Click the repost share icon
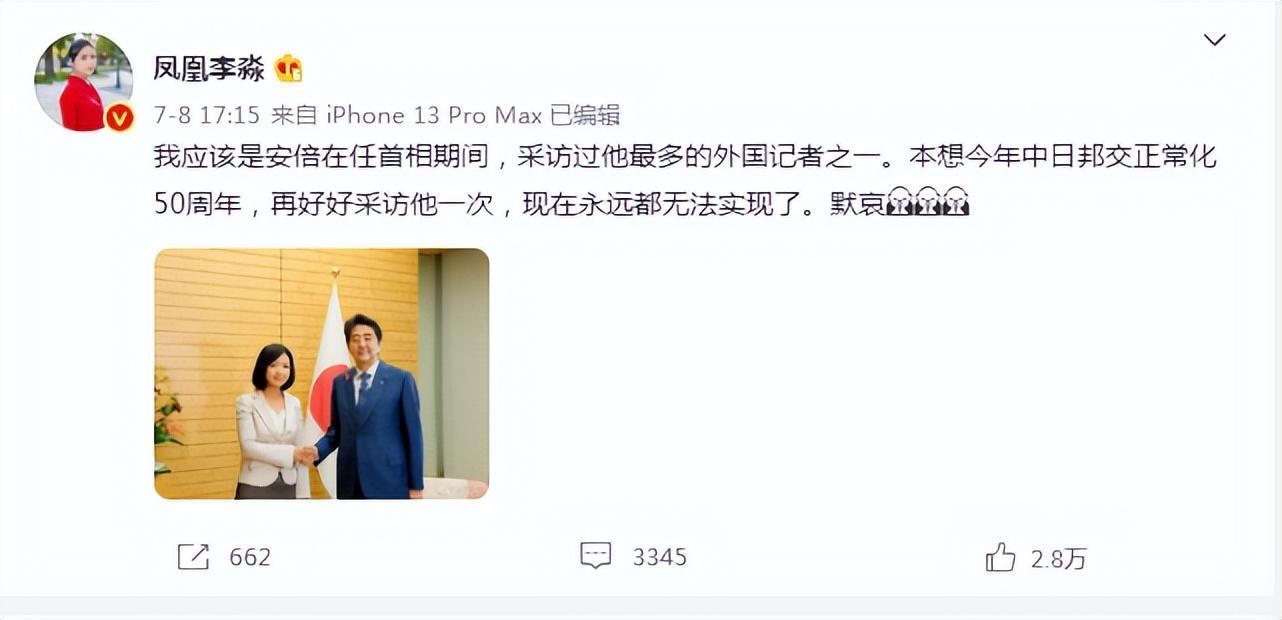Image resolution: width=1282 pixels, height=620 pixels. point(193,557)
